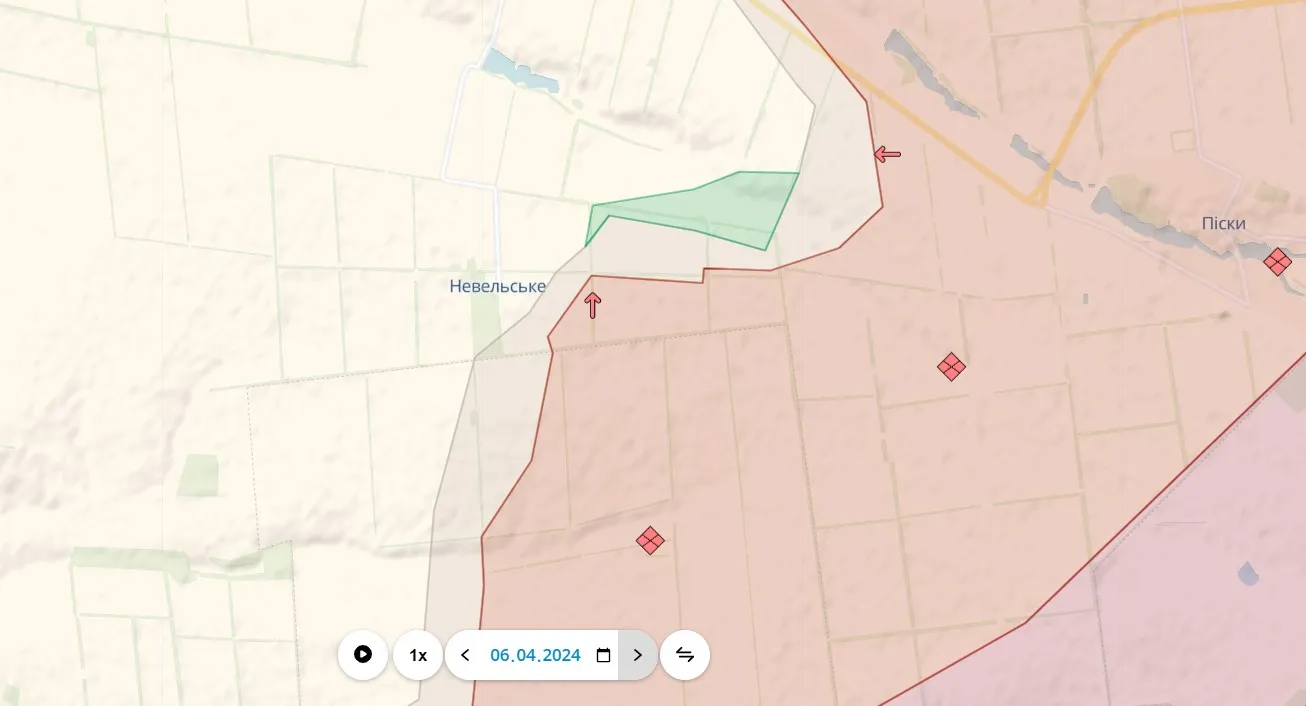Open the calendar date picker icon

click(603, 655)
